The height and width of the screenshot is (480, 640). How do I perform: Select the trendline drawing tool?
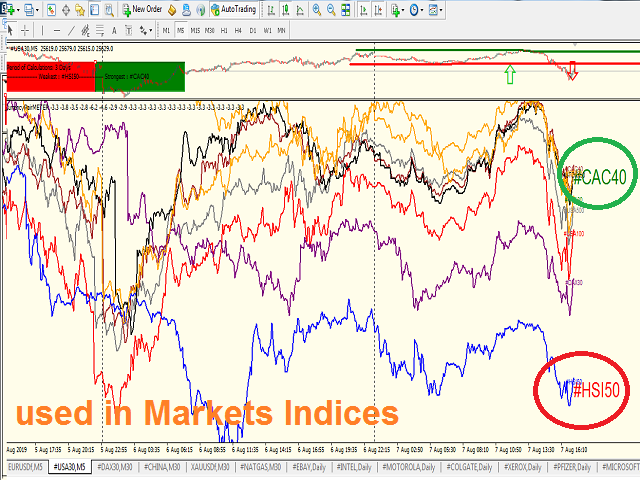tap(71, 30)
